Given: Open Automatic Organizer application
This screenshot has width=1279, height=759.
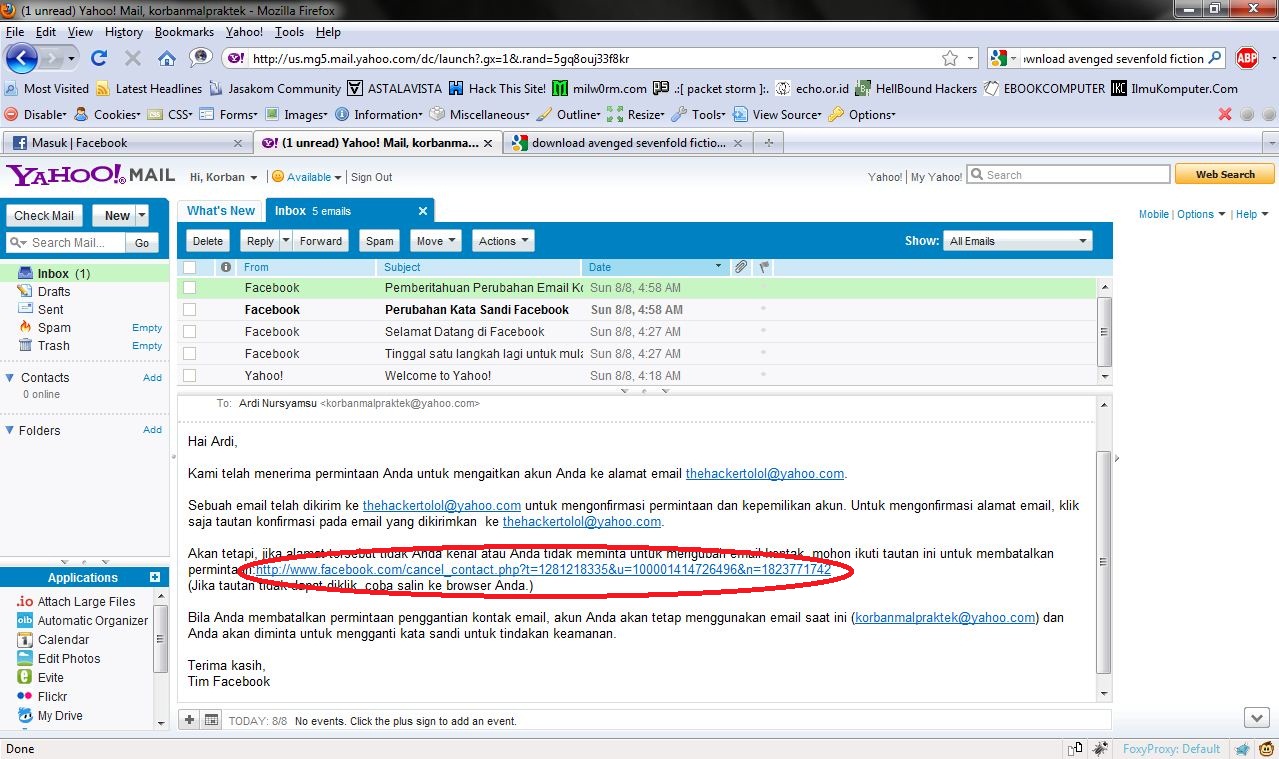Looking at the screenshot, I should tap(93, 620).
